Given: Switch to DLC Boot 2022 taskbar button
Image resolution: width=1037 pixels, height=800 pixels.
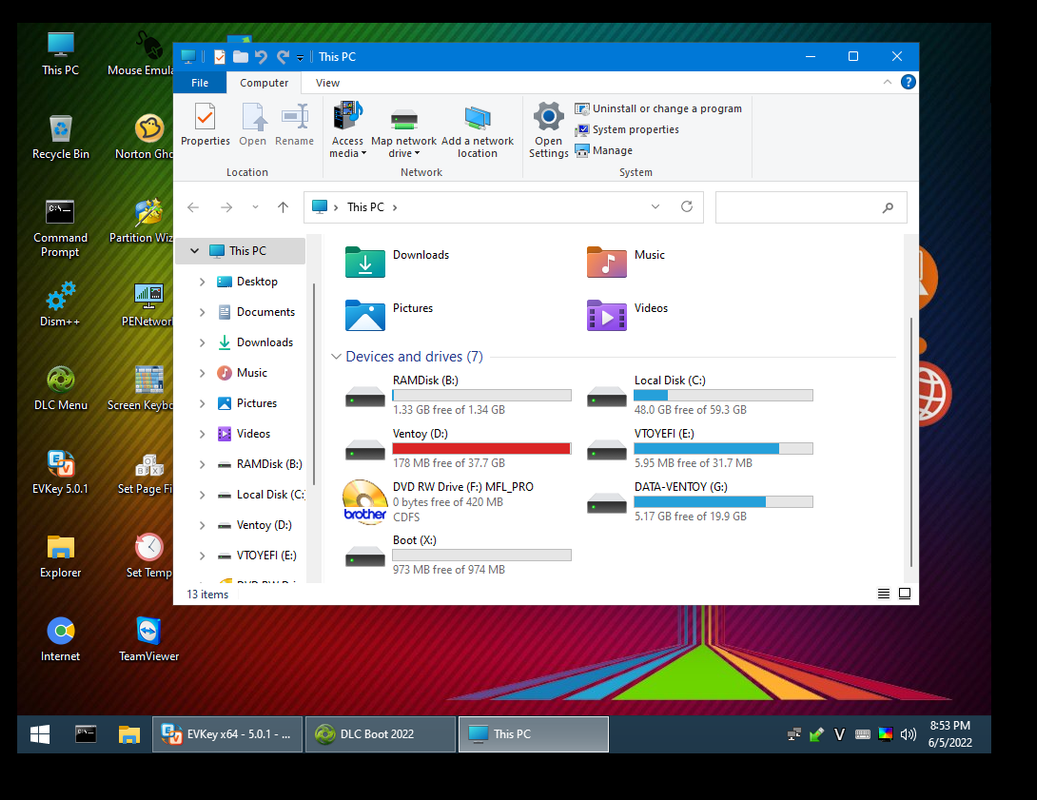Looking at the screenshot, I should pyautogui.click(x=381, y=734).
